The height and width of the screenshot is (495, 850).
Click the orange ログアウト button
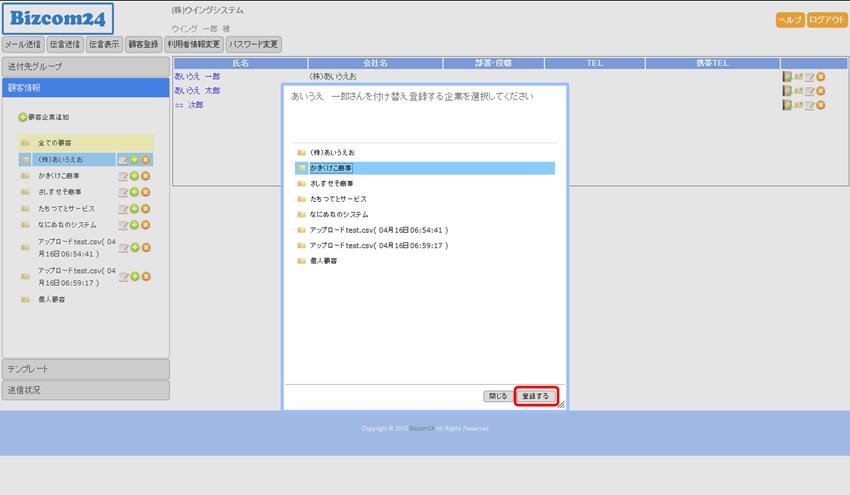click(826, 20)
